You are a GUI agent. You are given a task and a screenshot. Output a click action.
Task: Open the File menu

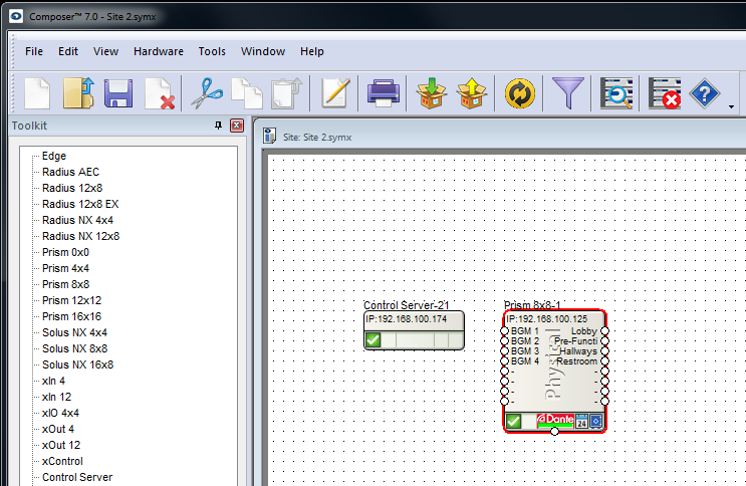34,51
